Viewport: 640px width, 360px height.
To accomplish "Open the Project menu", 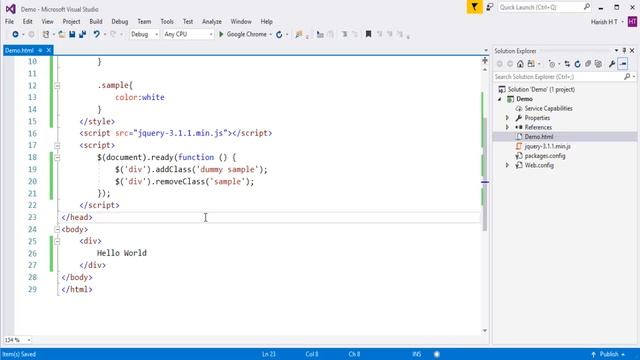I will click(71, 22).
